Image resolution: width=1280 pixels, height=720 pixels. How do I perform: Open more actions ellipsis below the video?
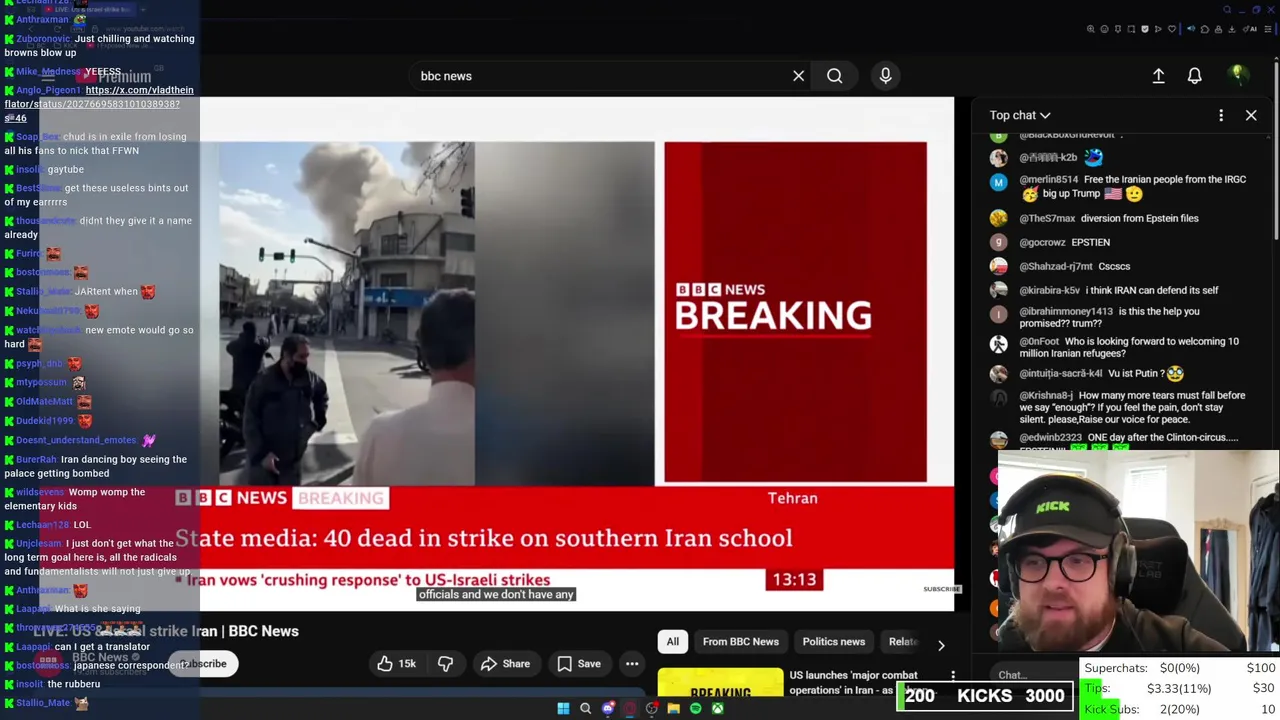tap(632, 664)
